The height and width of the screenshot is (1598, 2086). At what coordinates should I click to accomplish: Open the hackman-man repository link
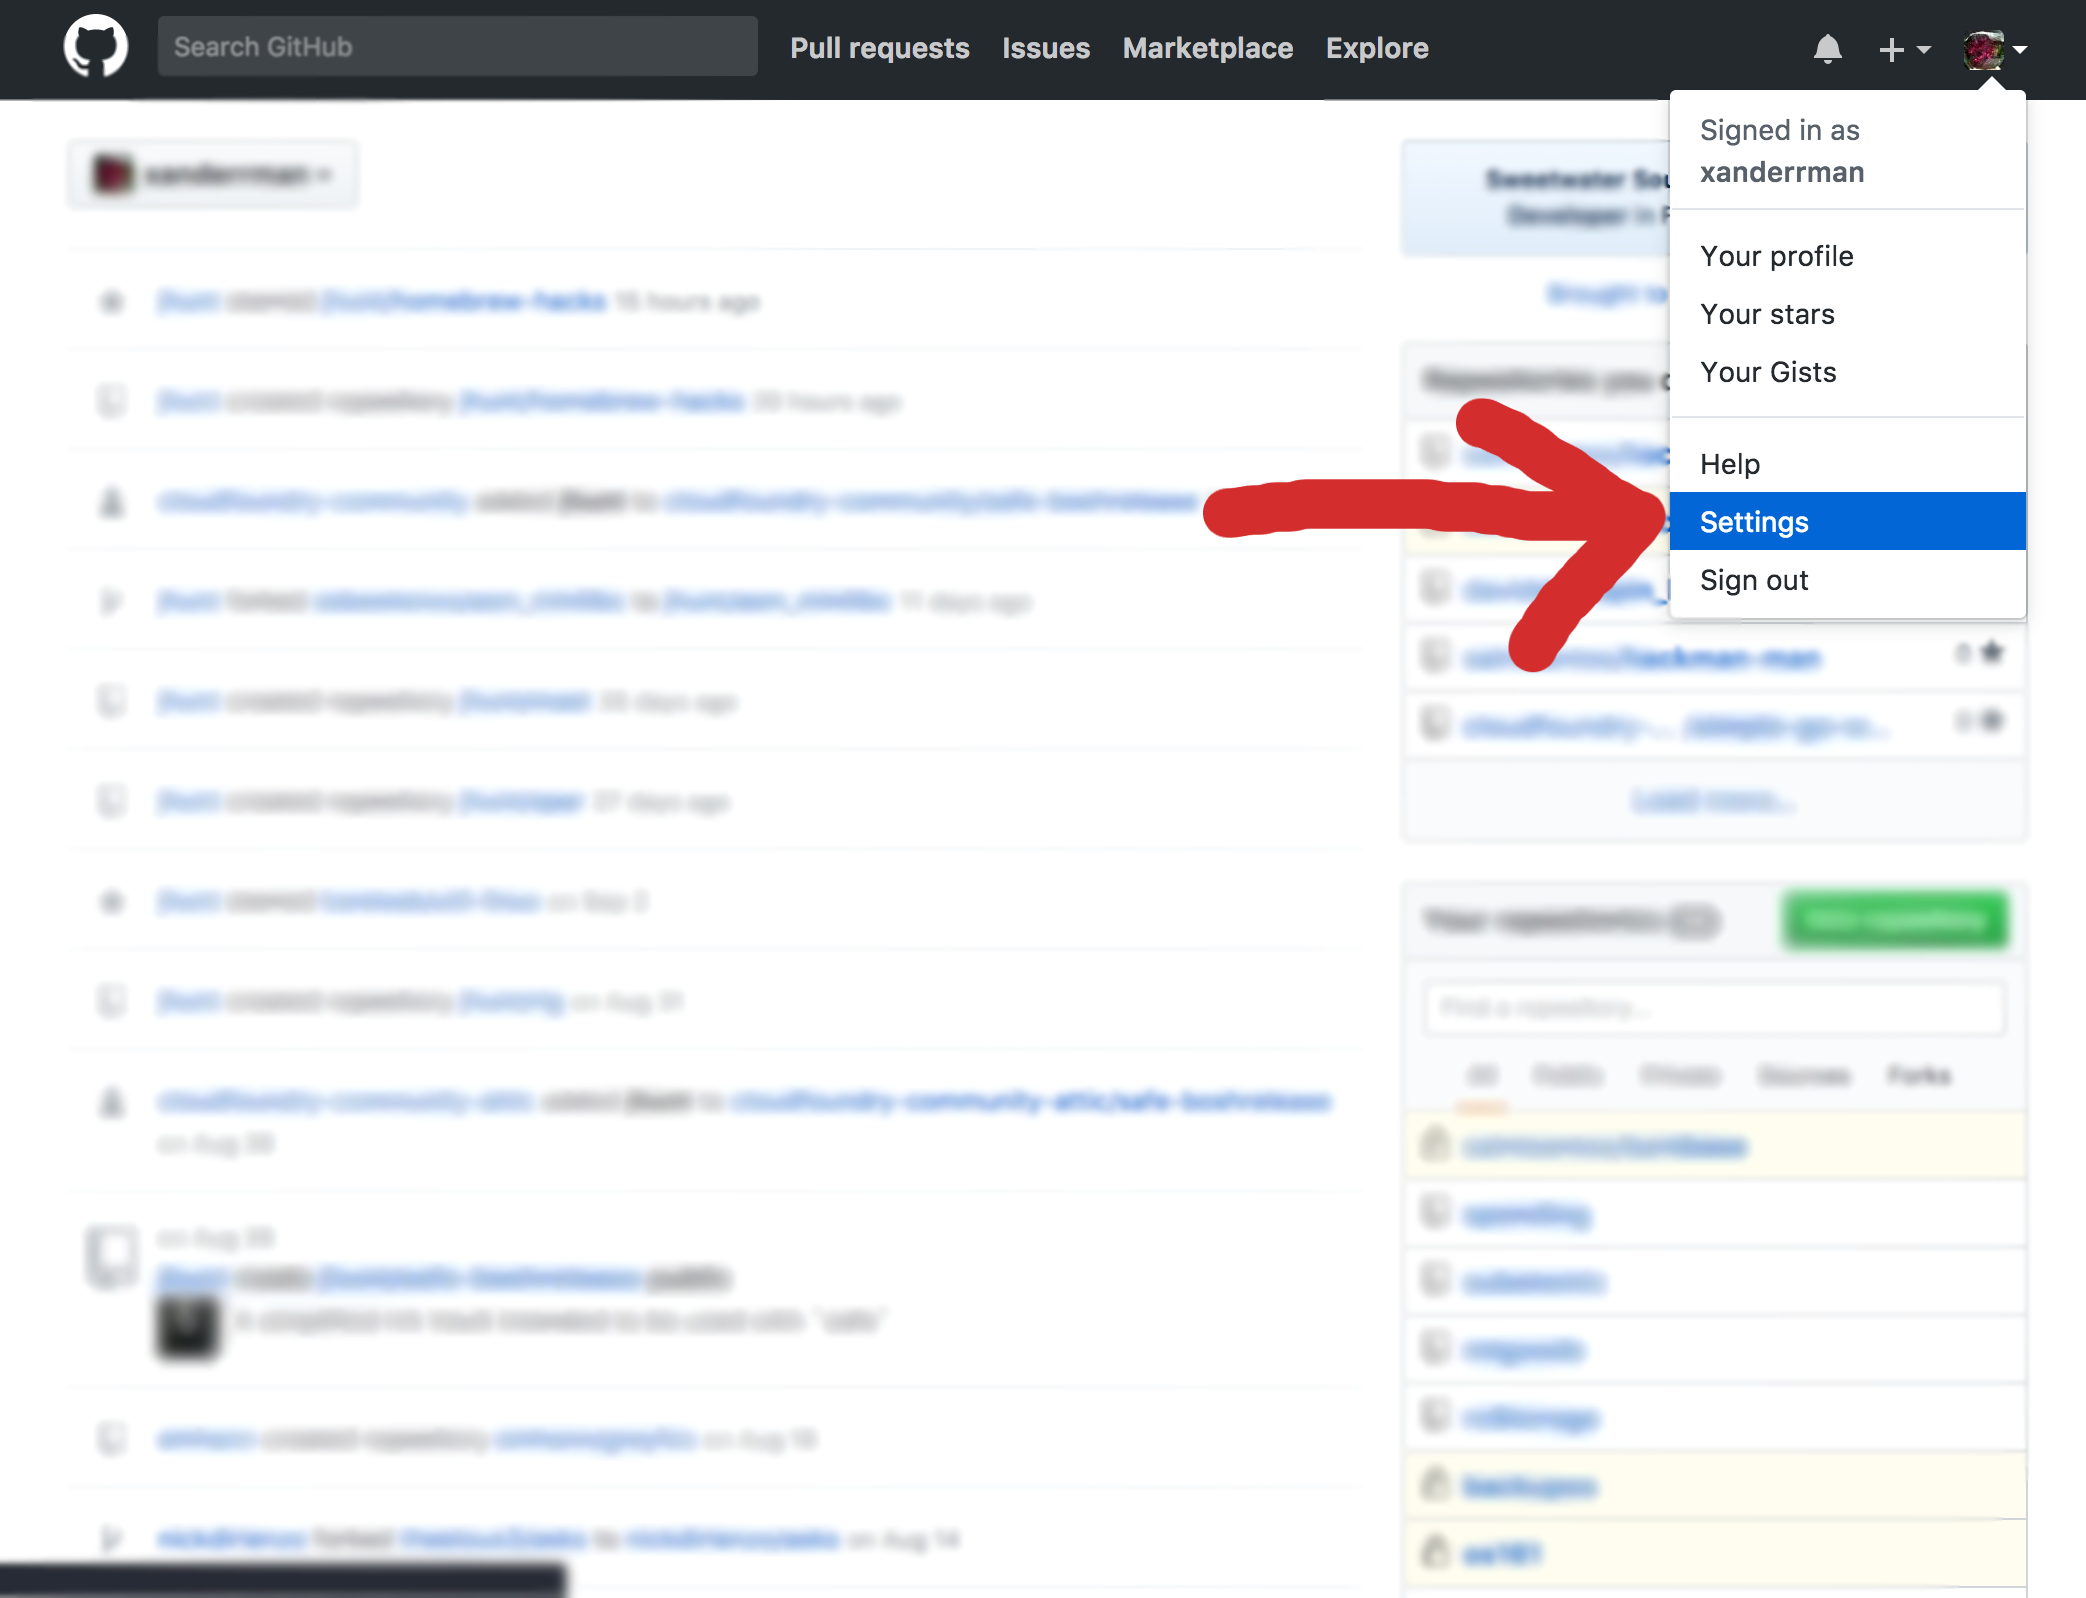coord(1640,658)
